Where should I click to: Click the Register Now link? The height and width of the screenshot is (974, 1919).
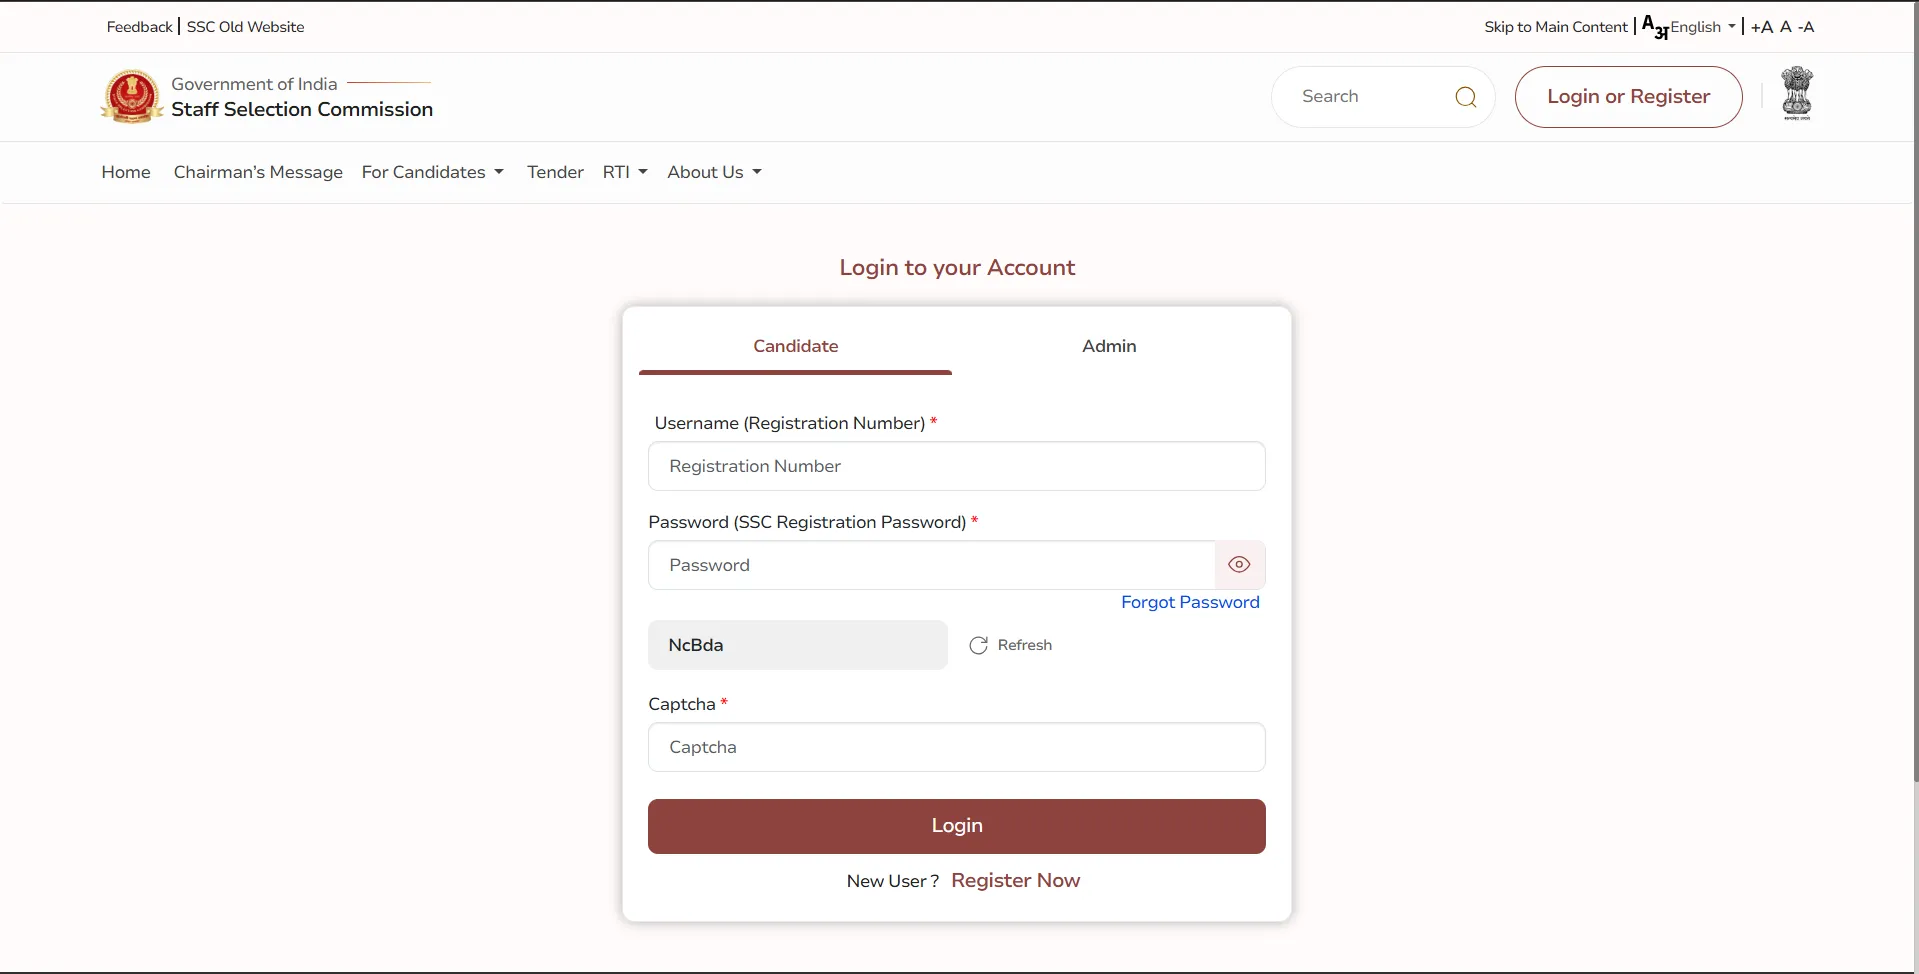tap(1015, 880)
